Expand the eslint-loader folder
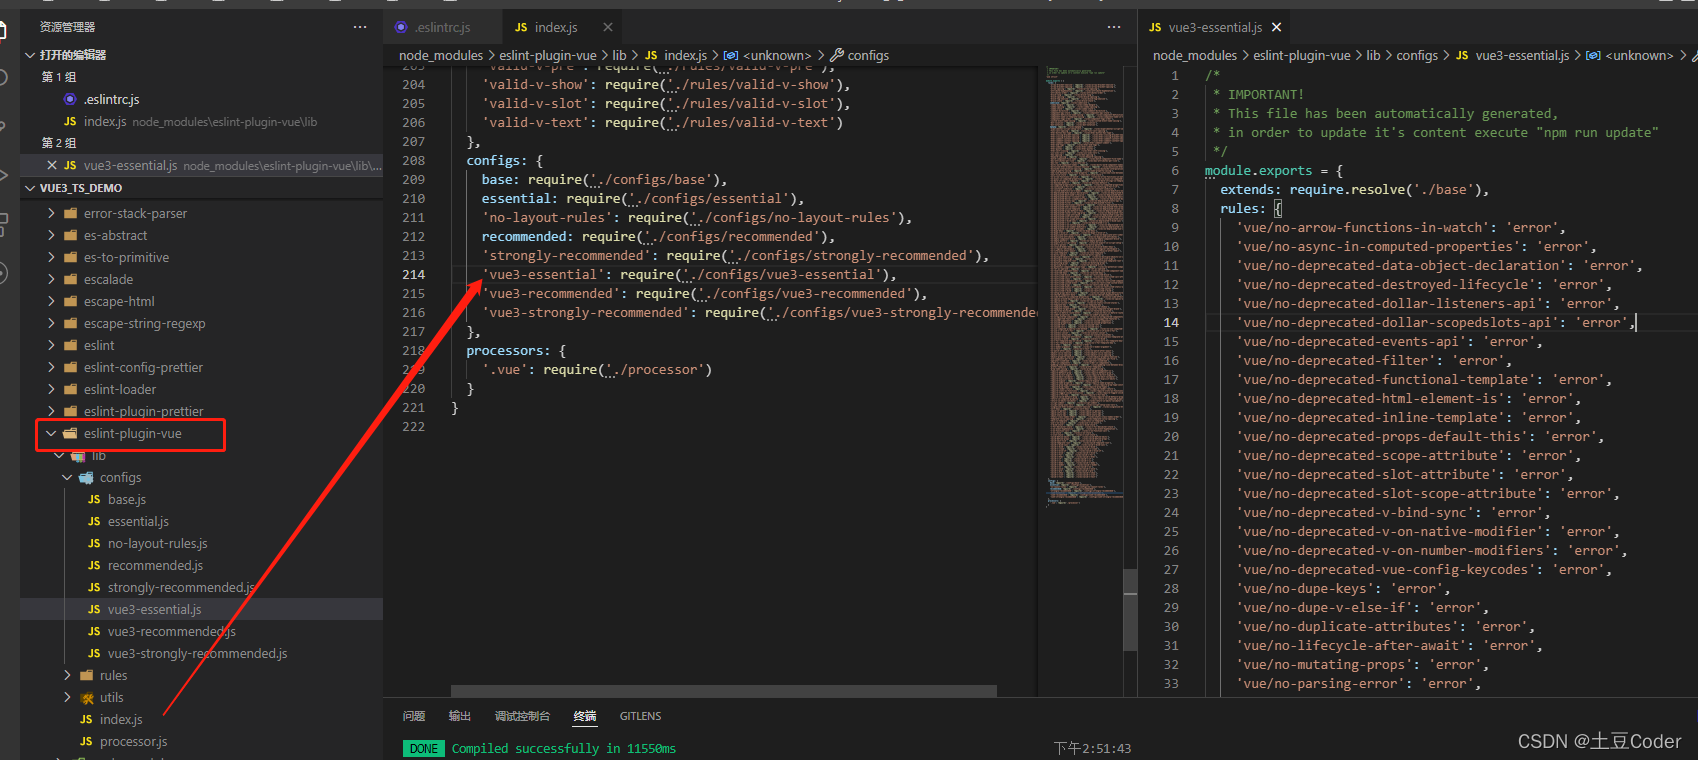The width and height of the screenshot is (1698, 760). [51, 389]
